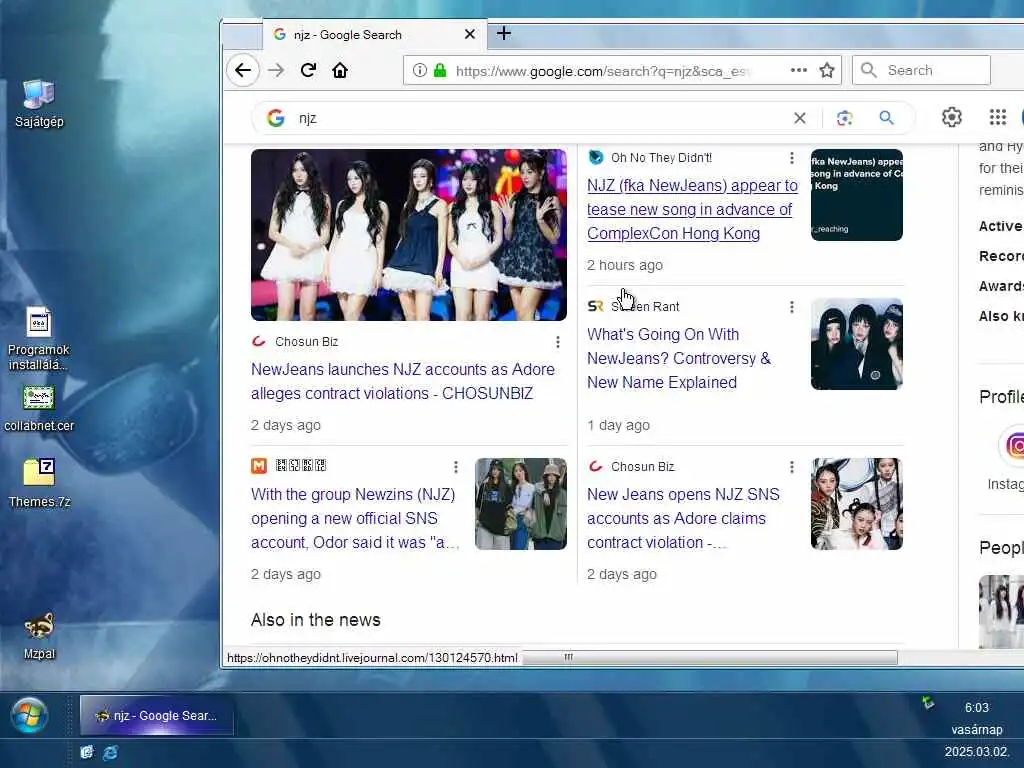This screenshot has height=768, width=1024.
Task: Open NewJeans launches NJZ accounts article
Action: [x=403, y=381]
